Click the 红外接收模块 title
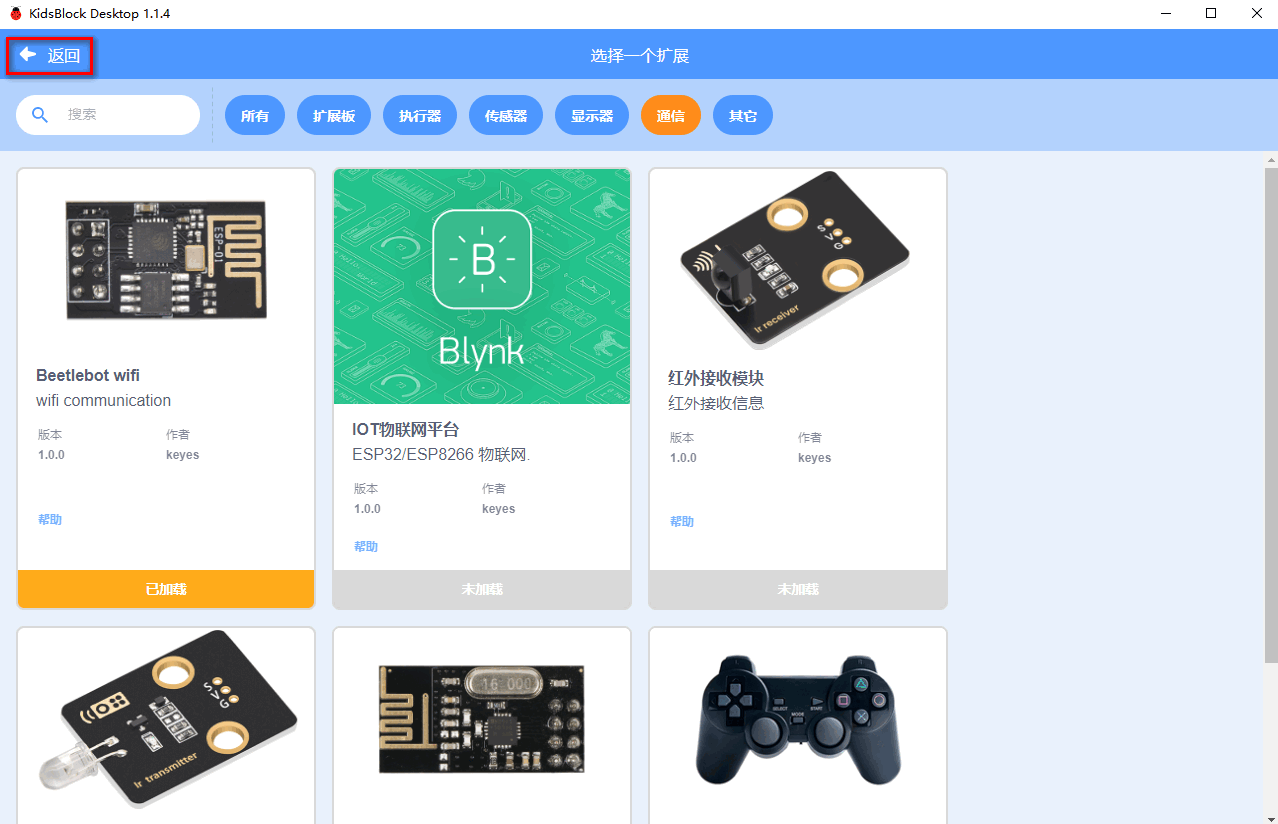This screenshot has height=824, width=1278. click(x=716, y=379)
